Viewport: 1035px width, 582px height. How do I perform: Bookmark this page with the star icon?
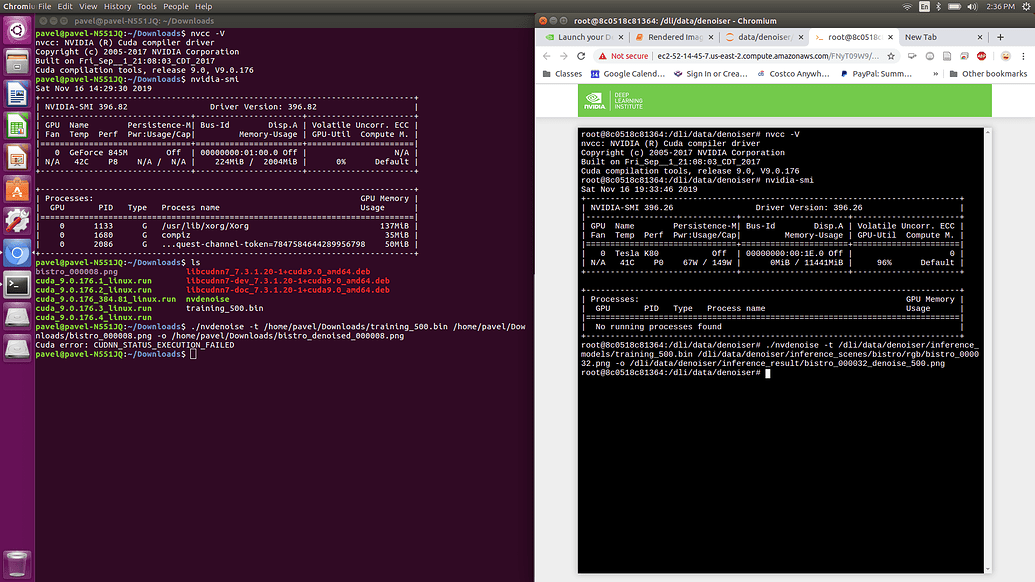click(890, 56)
